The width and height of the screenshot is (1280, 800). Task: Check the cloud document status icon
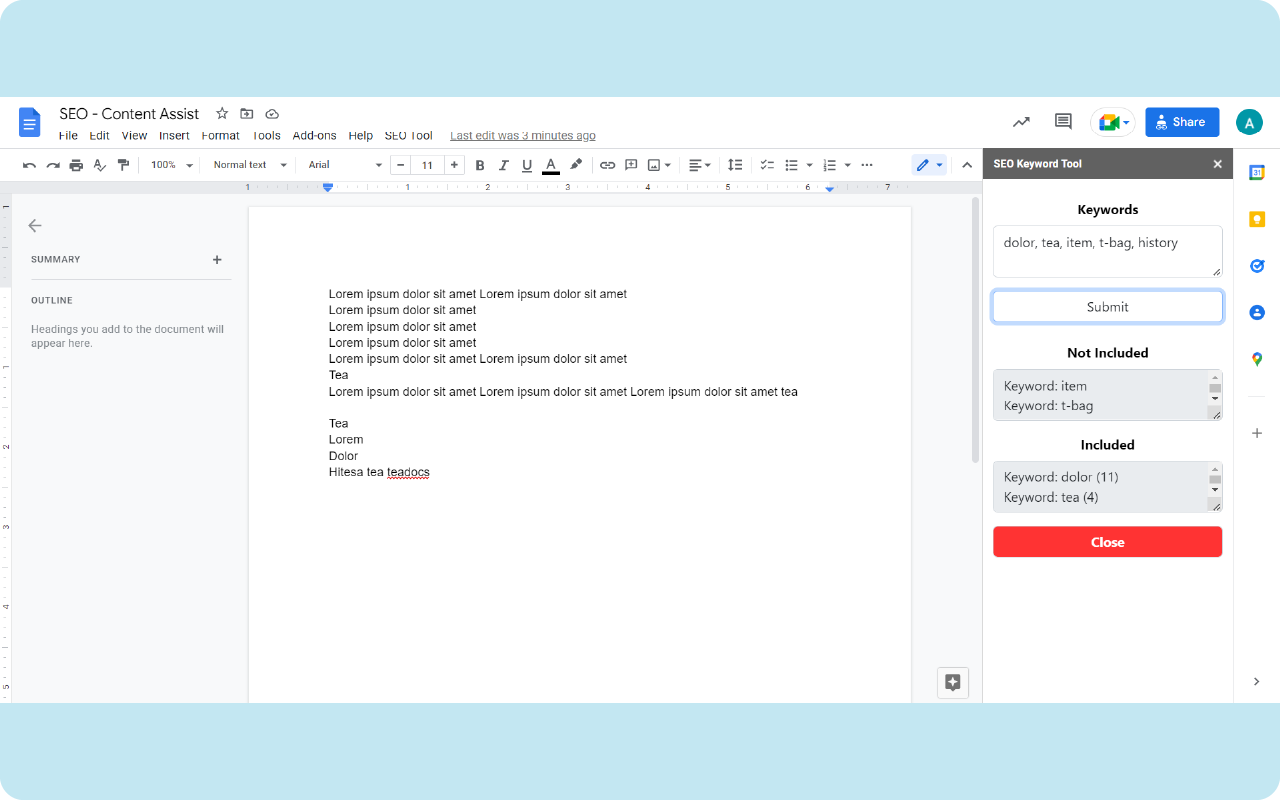(272, 114)
